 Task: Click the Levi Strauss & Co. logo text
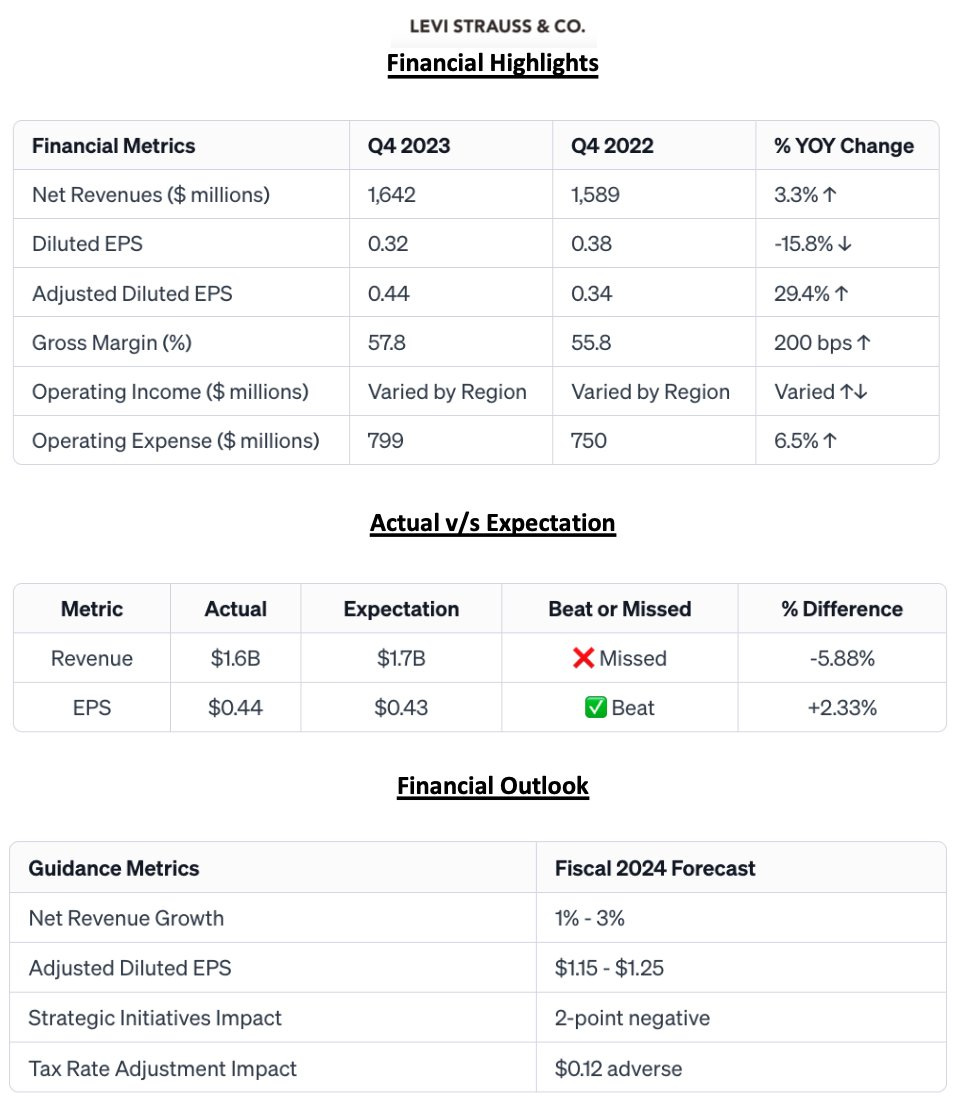[497, 25]
